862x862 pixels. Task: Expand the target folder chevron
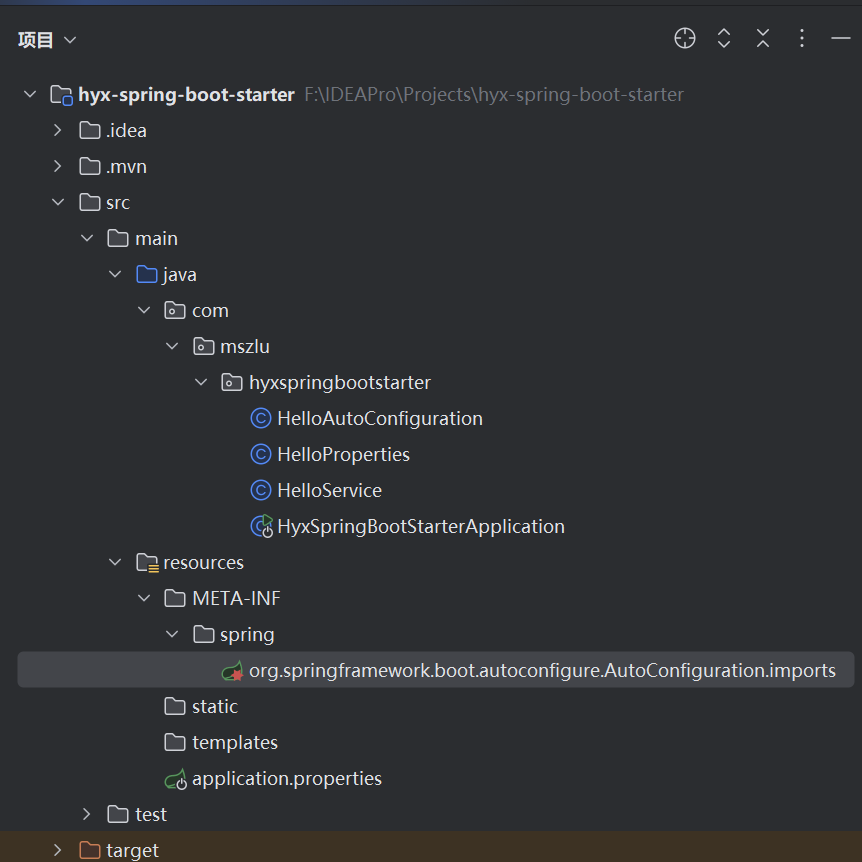point(58,850)
